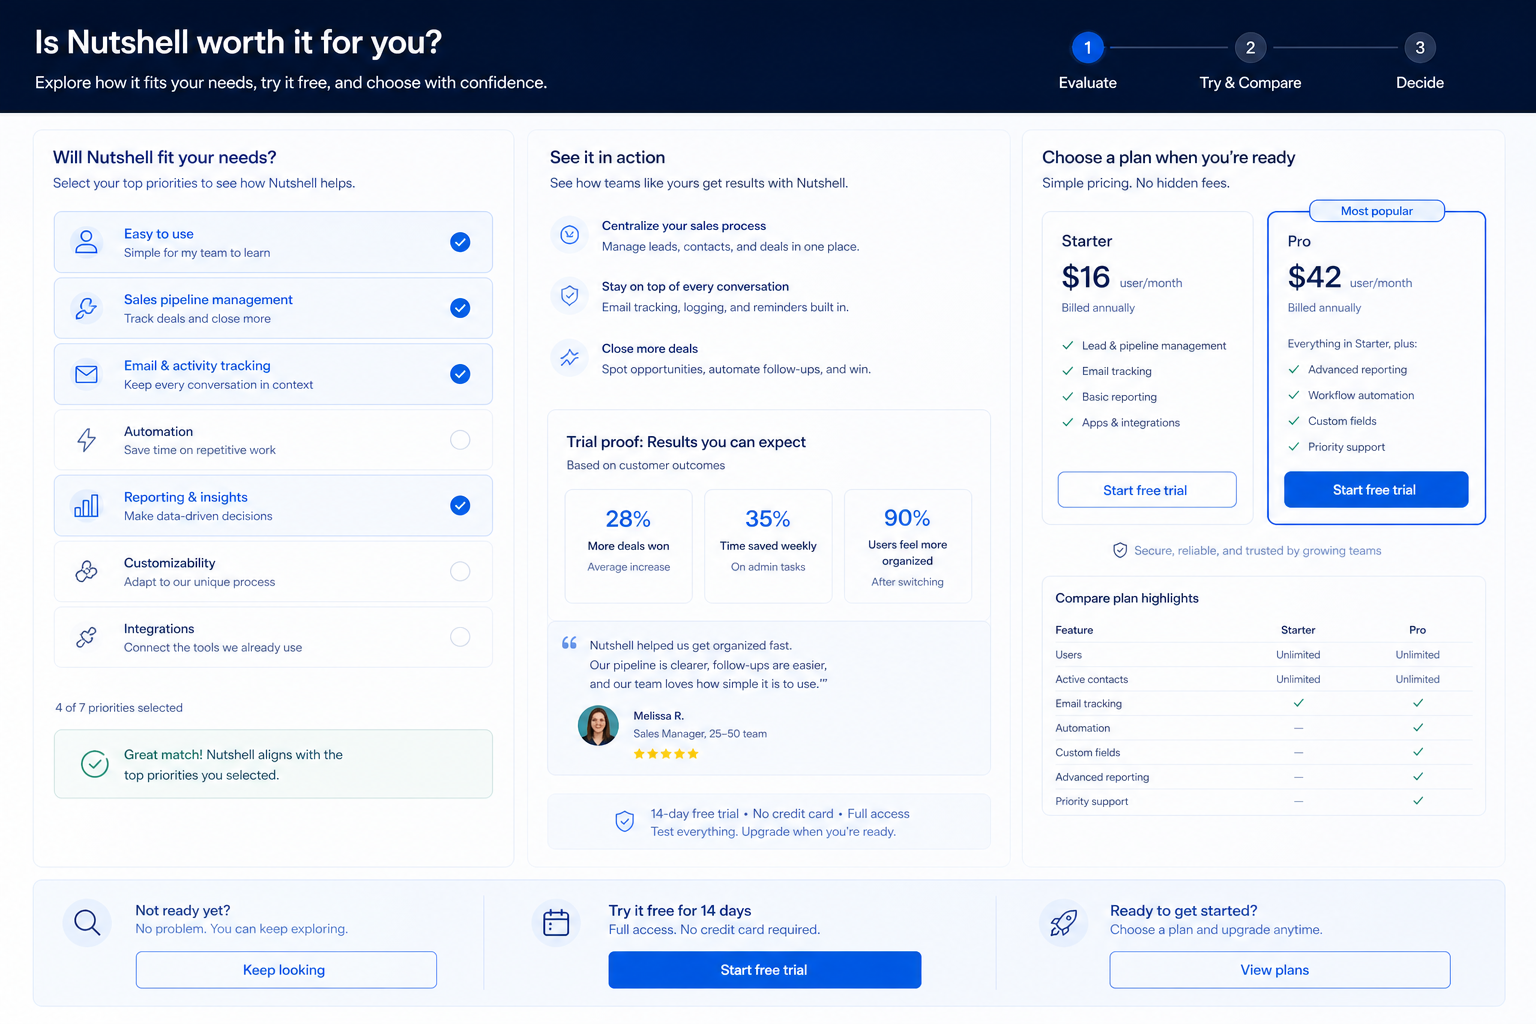Click Start free trial in the bottom bar
Image resolution: width=1536 pixels, height=1024 pixels.
click(765, 970)
